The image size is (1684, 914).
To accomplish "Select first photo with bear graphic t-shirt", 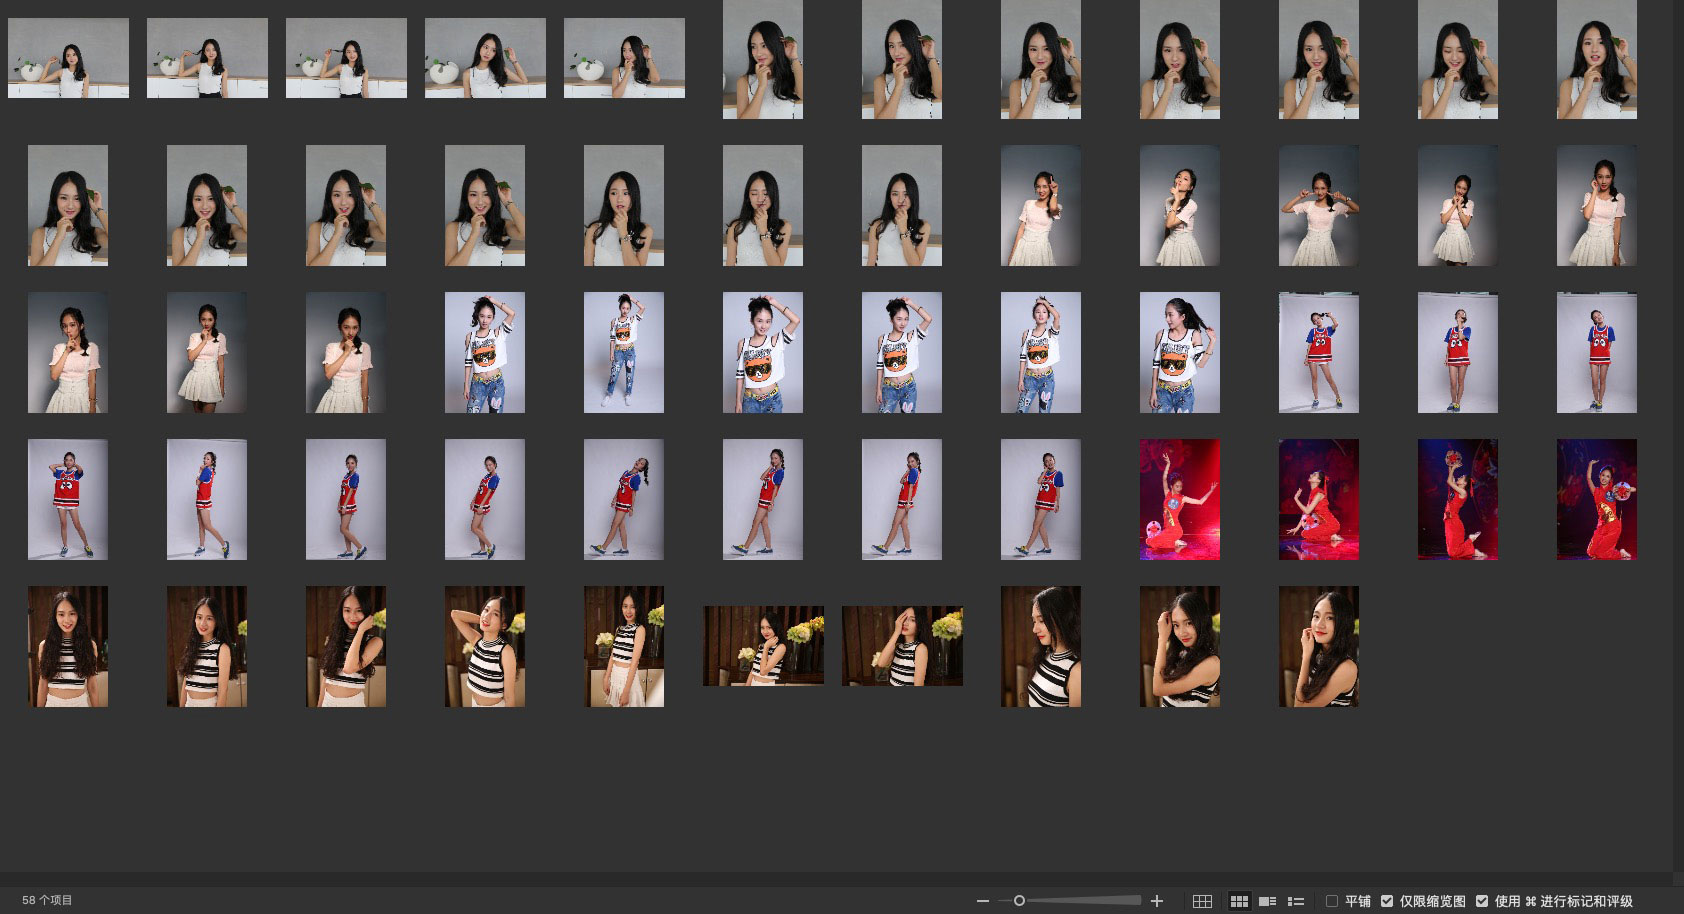I will (x=485, y=352).
